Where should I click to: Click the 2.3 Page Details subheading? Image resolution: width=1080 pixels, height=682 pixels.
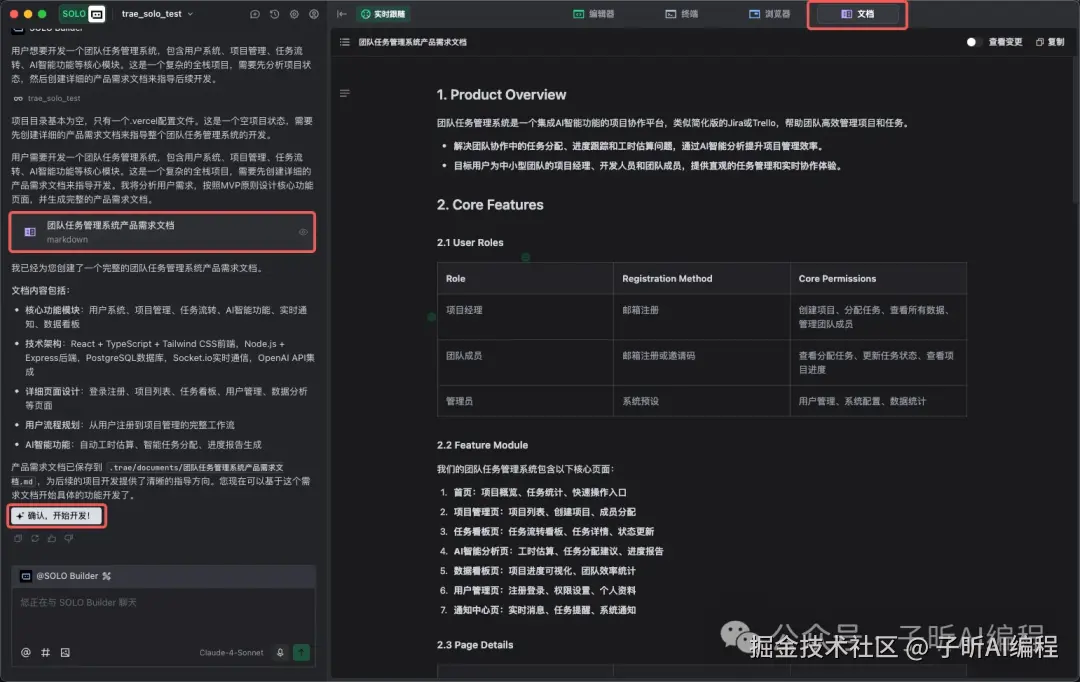(x=475, y=645)
